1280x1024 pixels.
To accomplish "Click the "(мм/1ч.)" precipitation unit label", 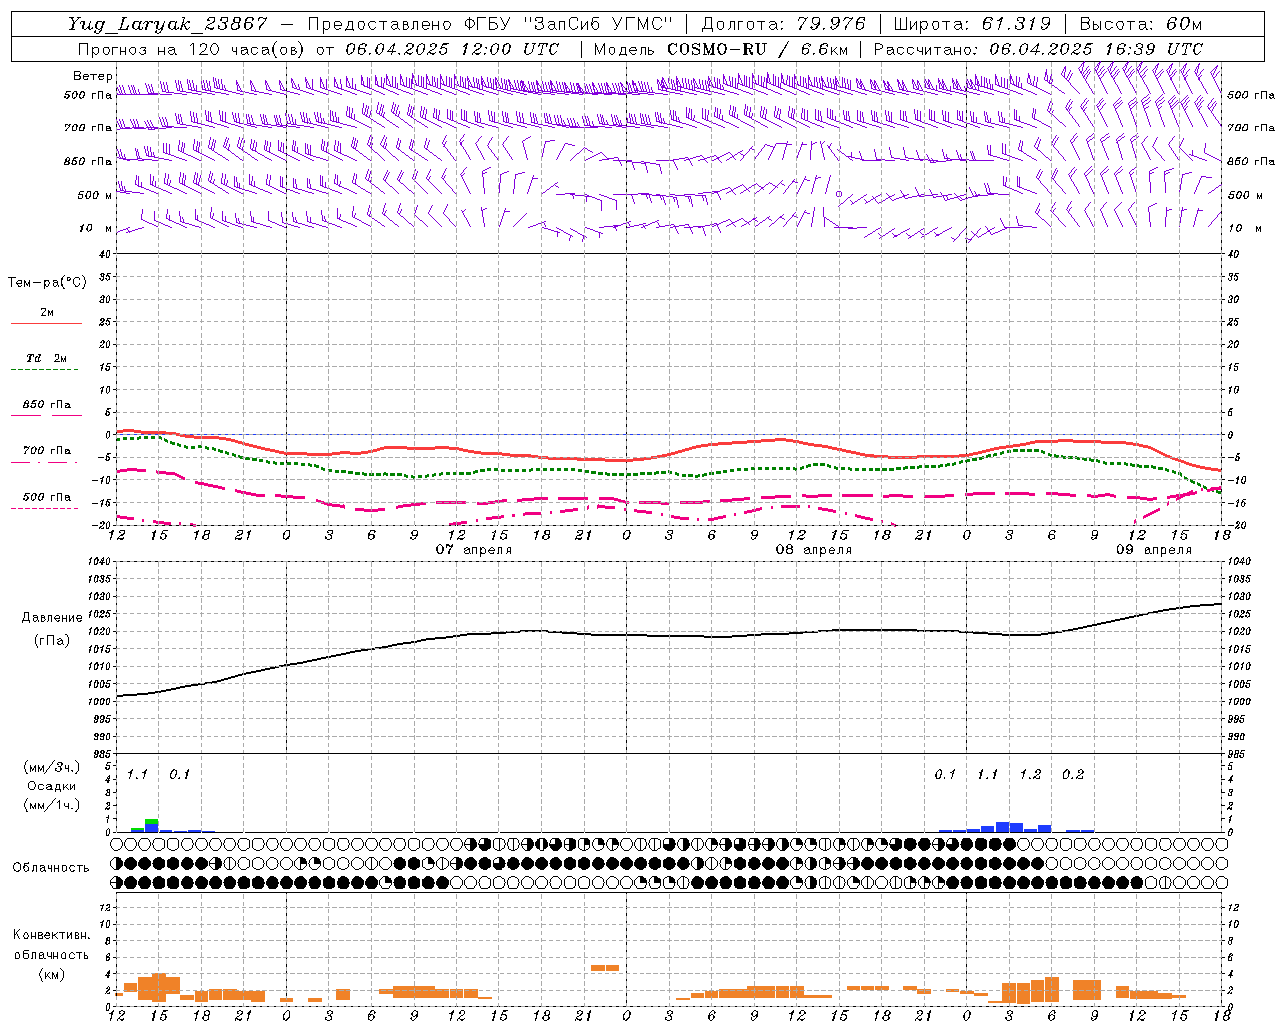I will [52, 805].
